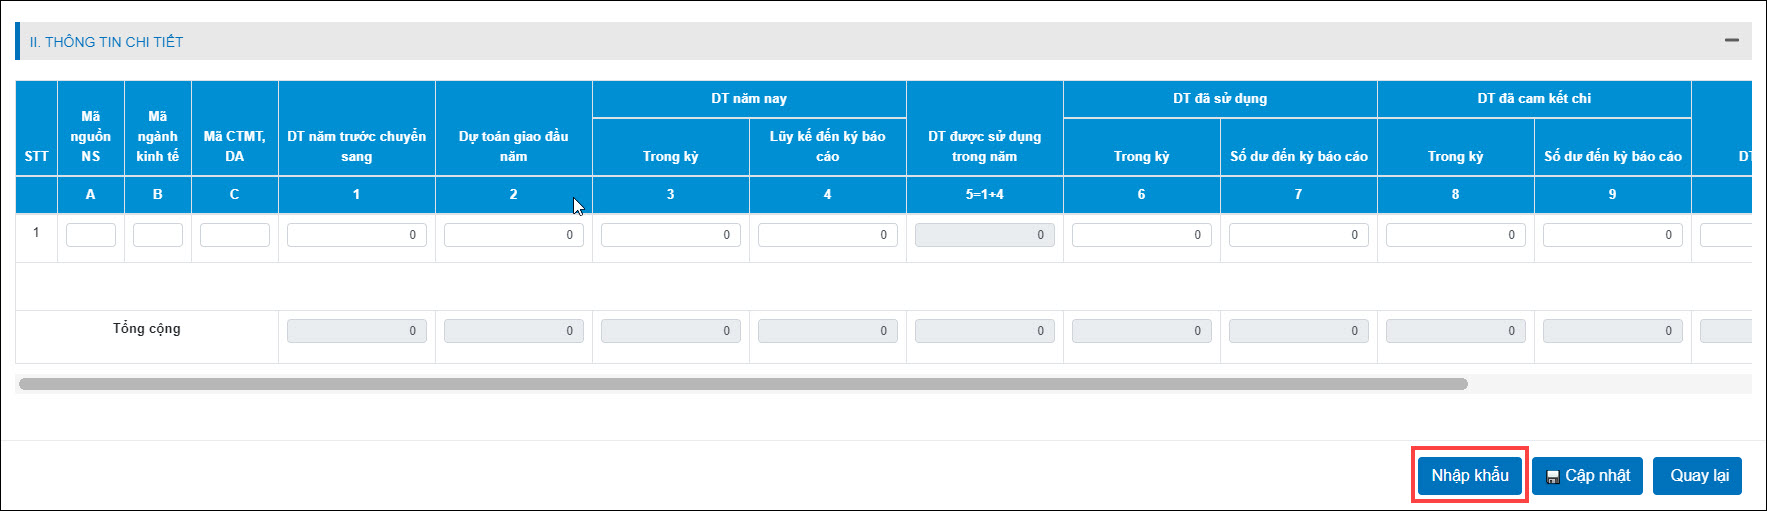Click DT đã cam kết chi Trong kỳ input
Viewport: 1767px width, 511px height.
(1456, 235)
